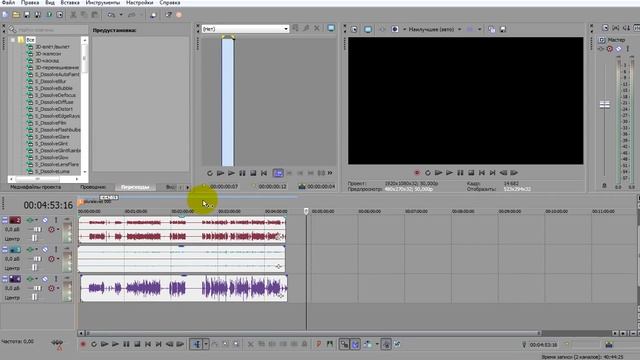Jump to project end under preview

pyautogui.click(x=493, y=173)
